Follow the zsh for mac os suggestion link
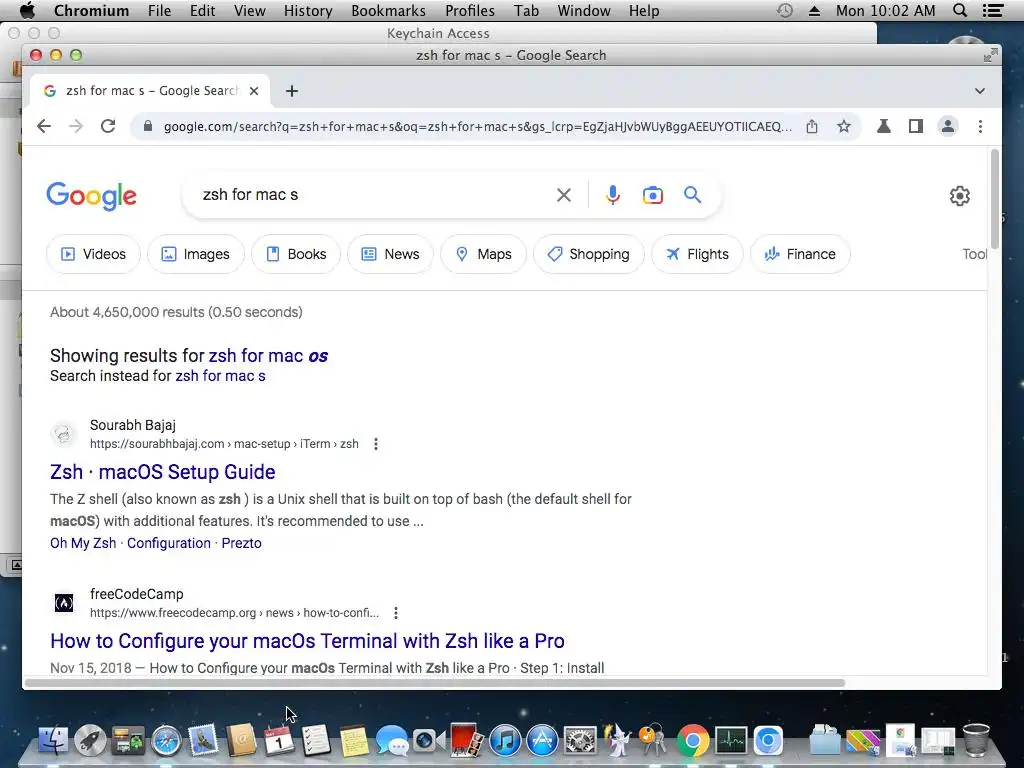Screen dimensions: 1024x768 coord(268,356)
